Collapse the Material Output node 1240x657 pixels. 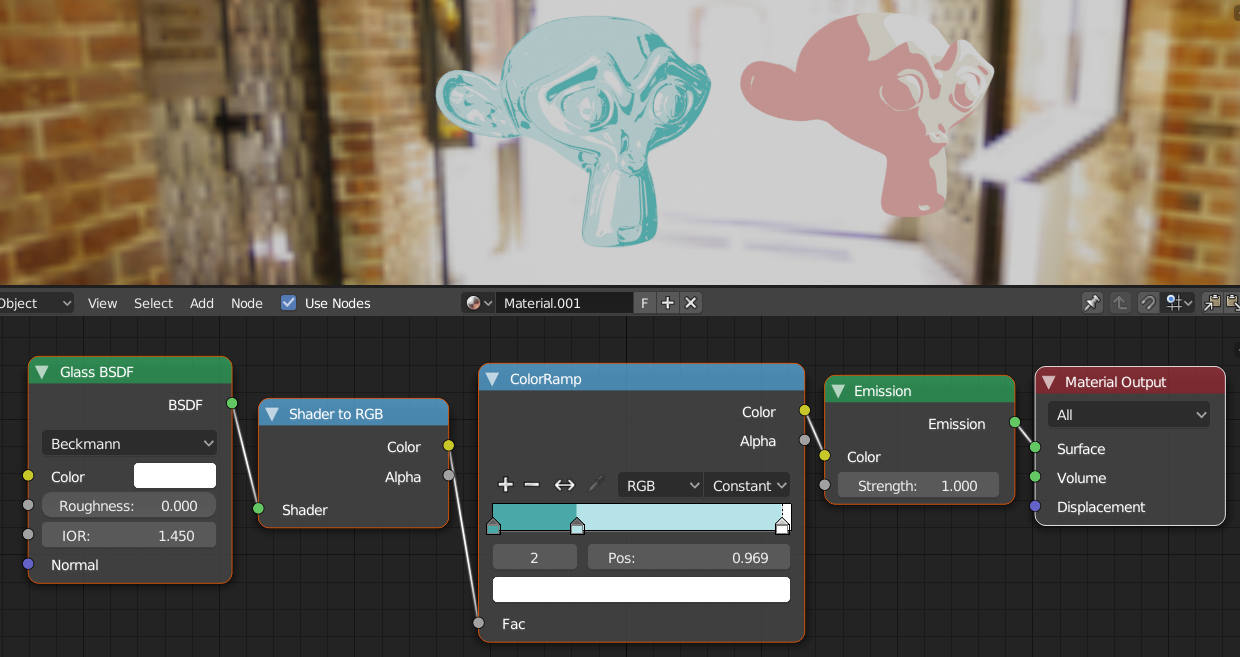click(x=1048, y=382)
